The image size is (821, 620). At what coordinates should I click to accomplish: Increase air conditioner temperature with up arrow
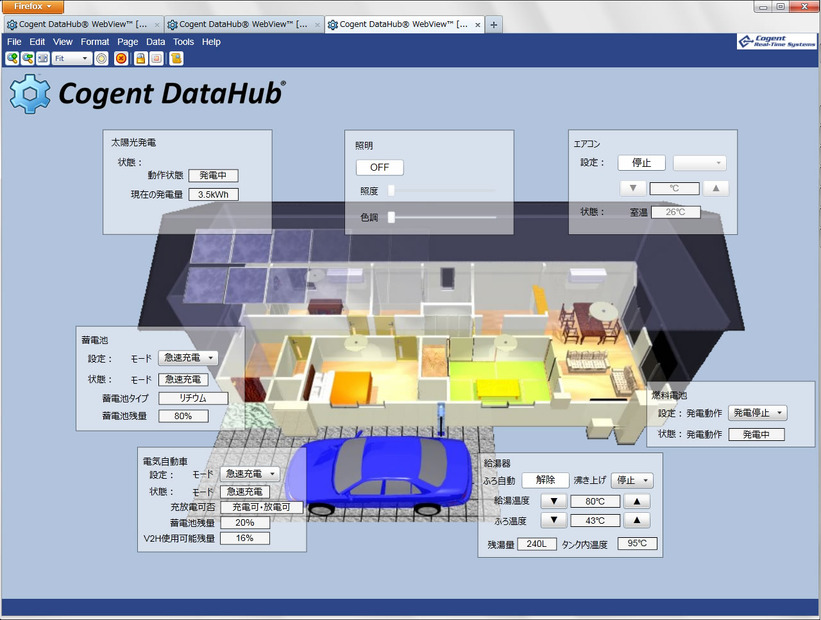(716, 188)
